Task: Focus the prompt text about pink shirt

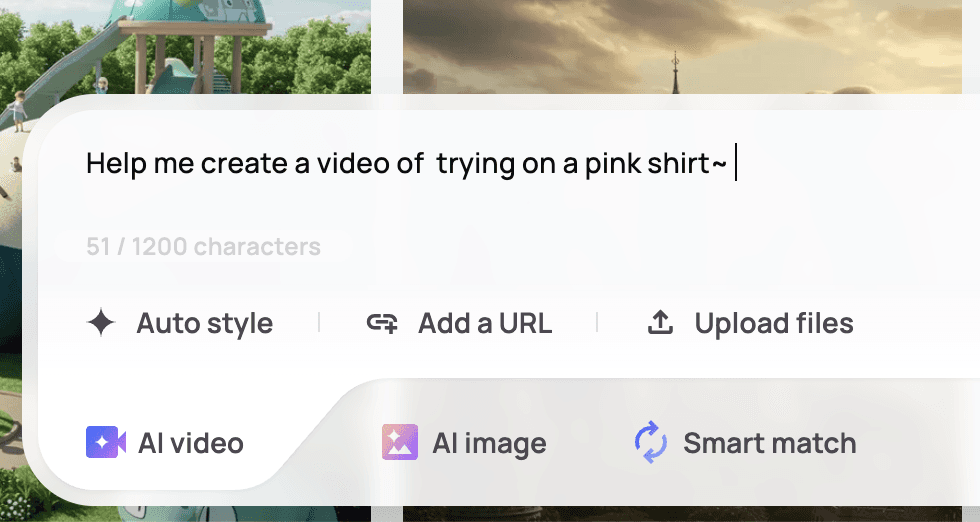Action: pos(407,164)
